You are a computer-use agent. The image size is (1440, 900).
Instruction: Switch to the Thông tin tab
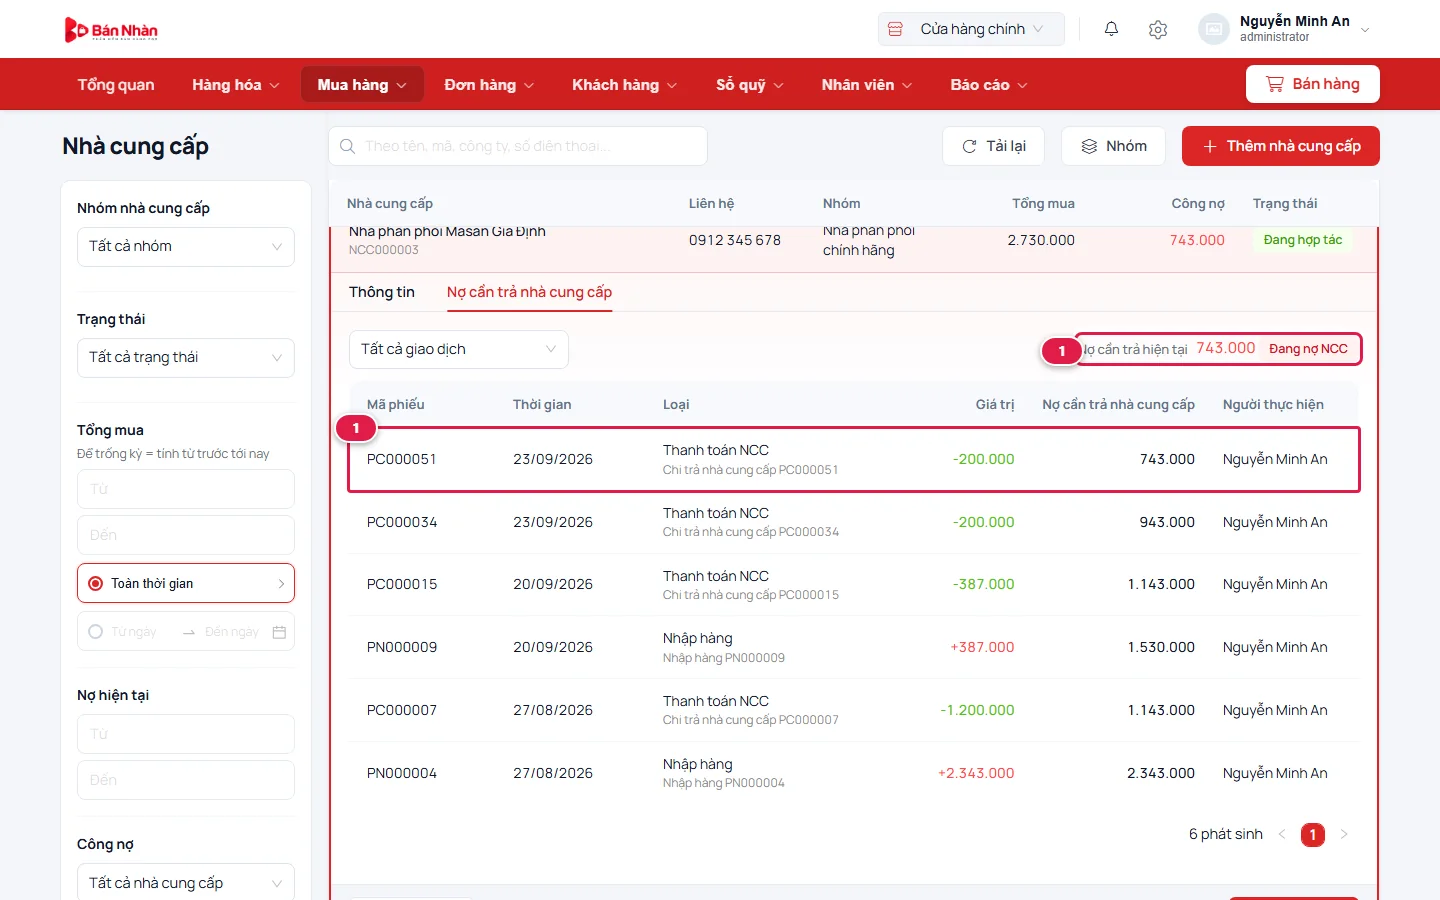[382, 292]
